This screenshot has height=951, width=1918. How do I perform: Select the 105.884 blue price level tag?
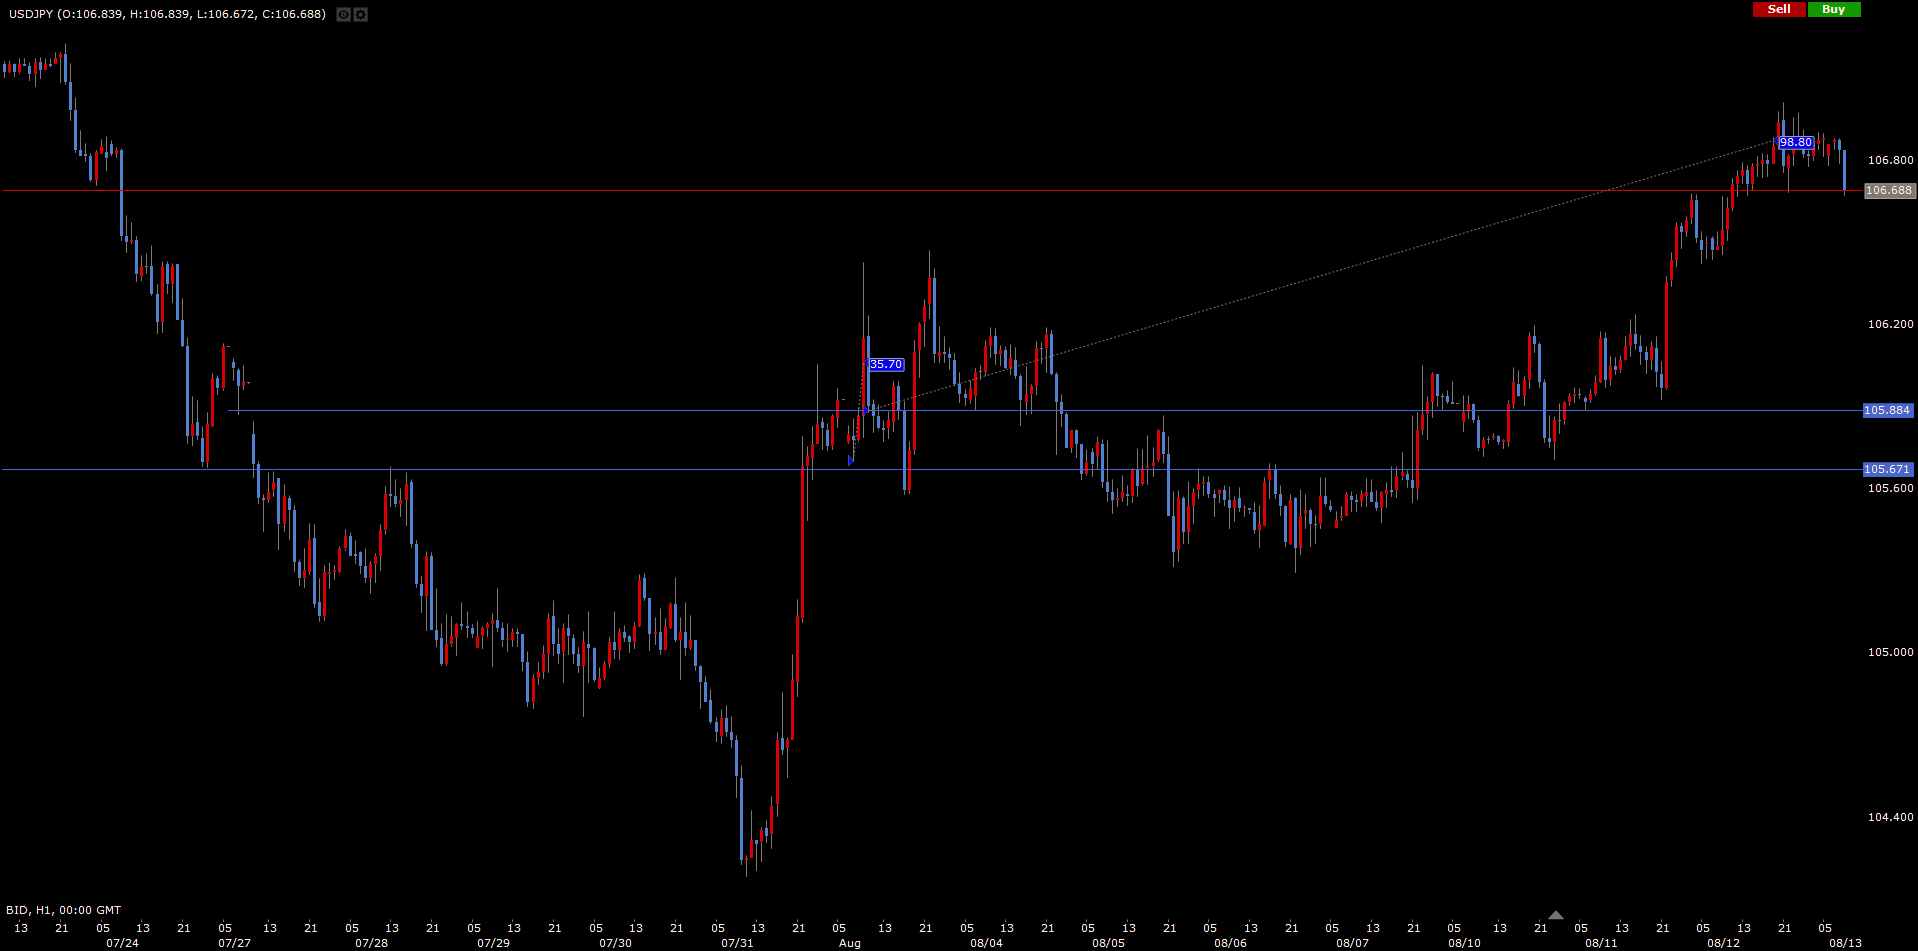pos(1887,411)
